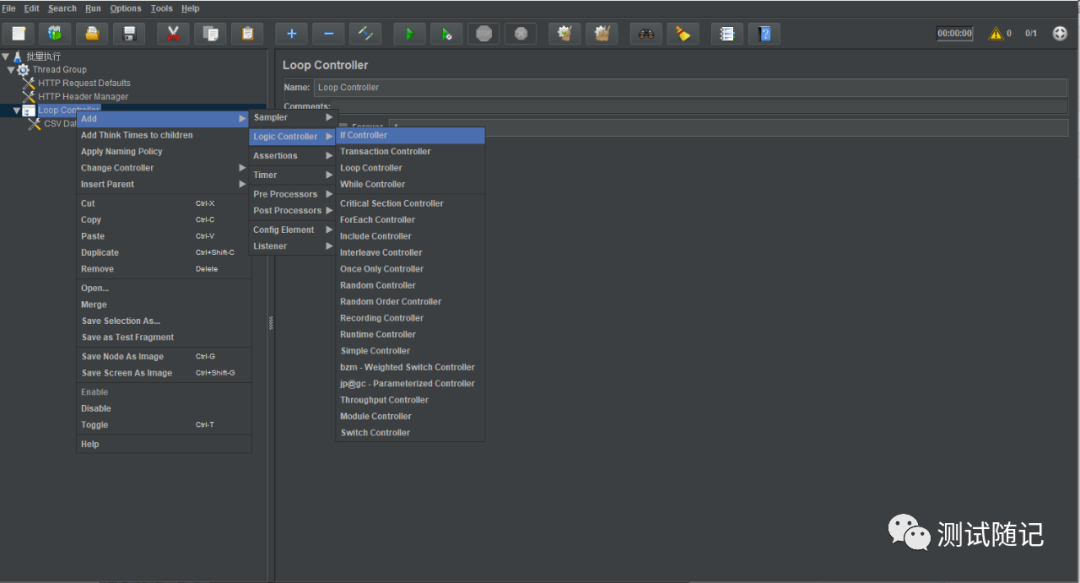Image resolution: width=1080 pixels, height=583 pixels.
Task: Click the binoculars Search icon
Action: tap(646, 33)
